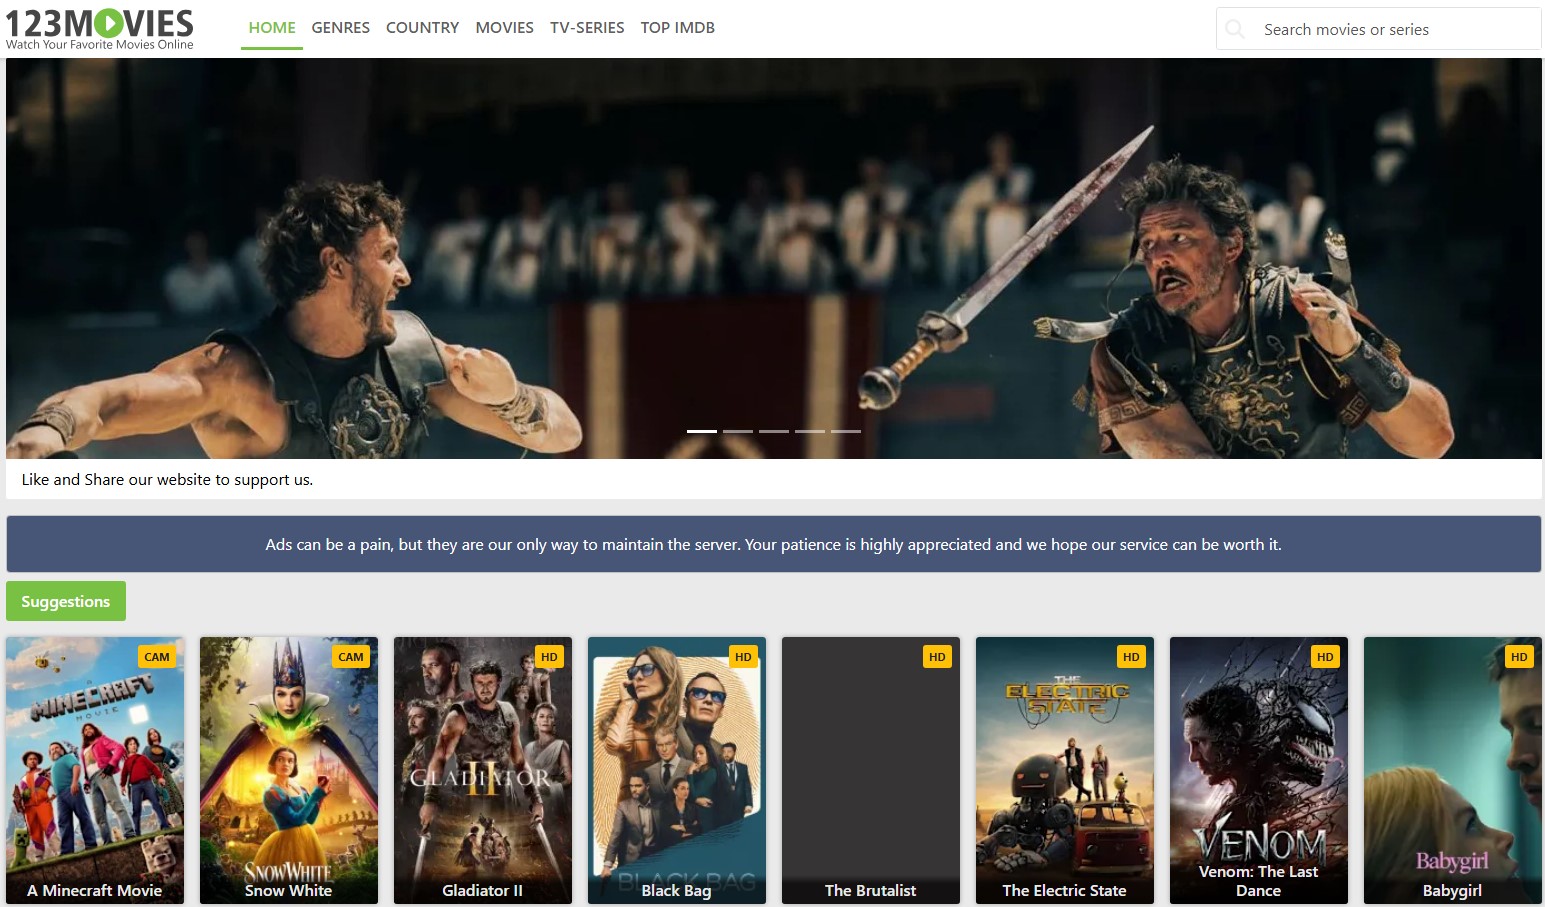Open the Snow White poster
The width and height of the screenshot is (1545, 907).
click(x=289, y=770)
